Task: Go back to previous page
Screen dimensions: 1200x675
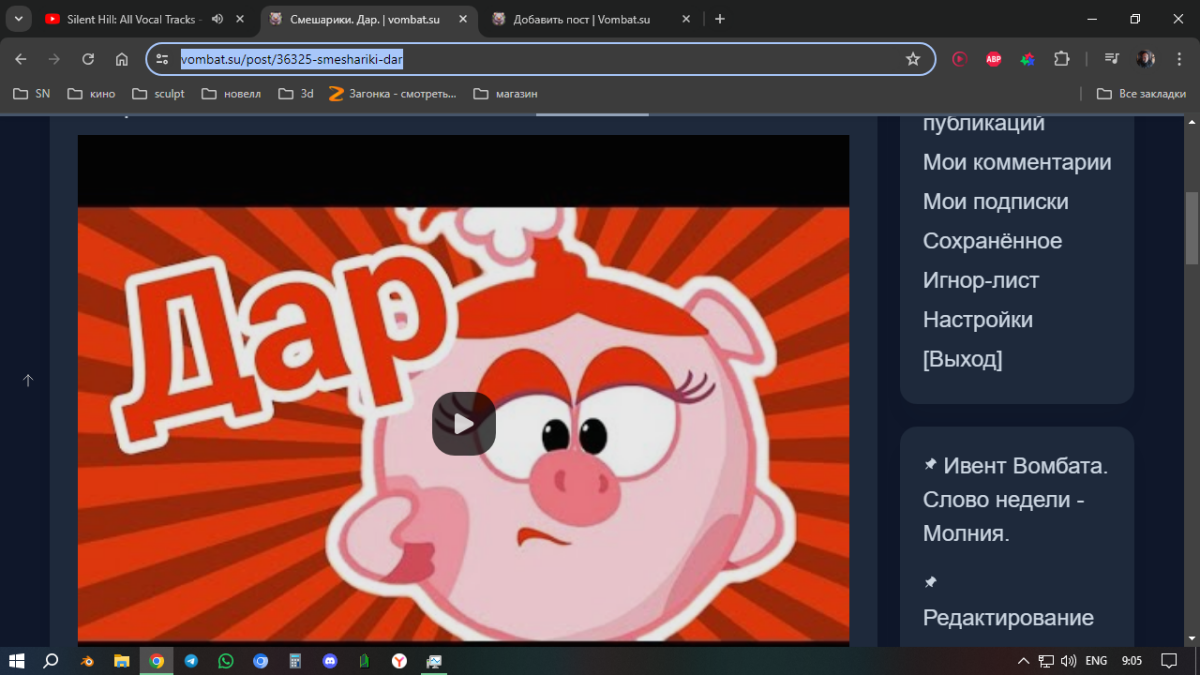Action: click(x=21, y=59)
